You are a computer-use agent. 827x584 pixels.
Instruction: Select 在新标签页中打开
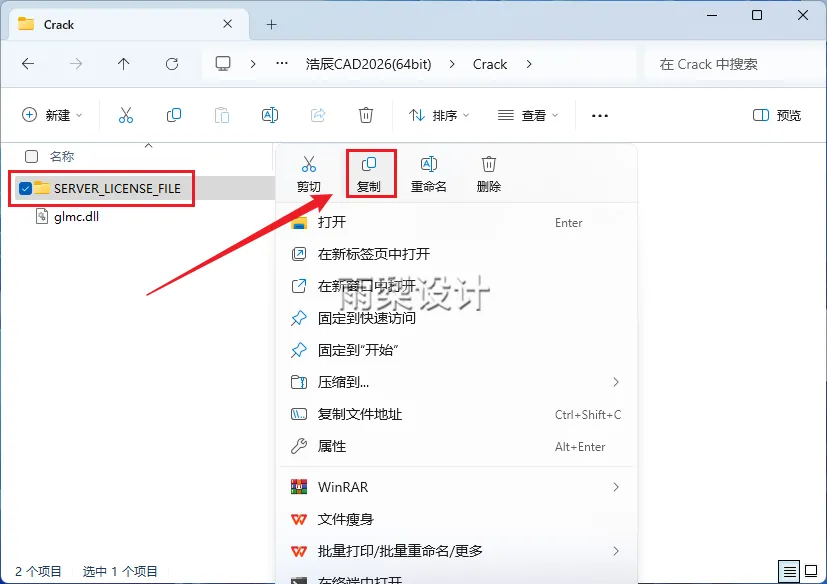[456, 254]
